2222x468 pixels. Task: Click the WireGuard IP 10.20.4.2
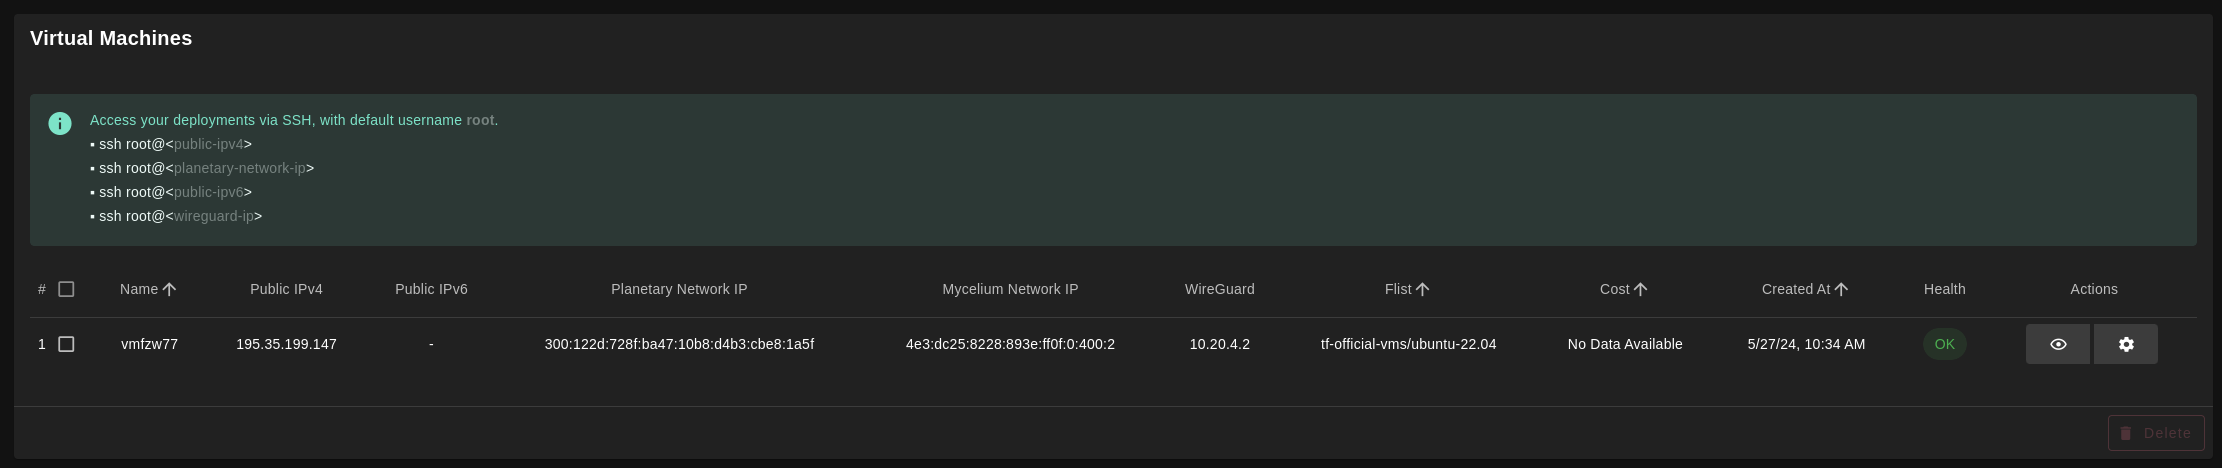click(1219, 344)
